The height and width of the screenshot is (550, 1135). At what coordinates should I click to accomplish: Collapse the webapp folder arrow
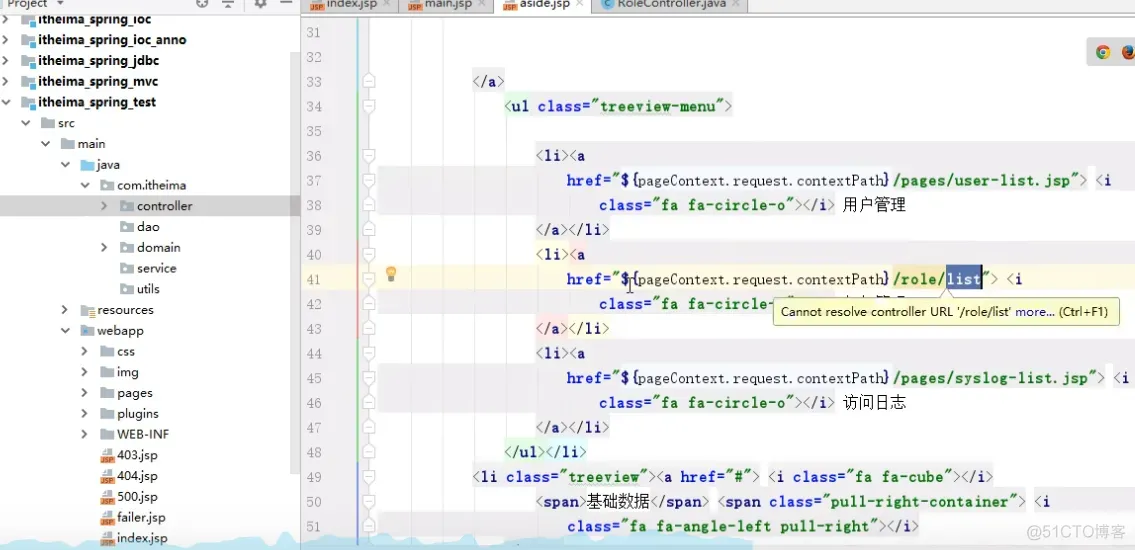(x=66, y=331)
